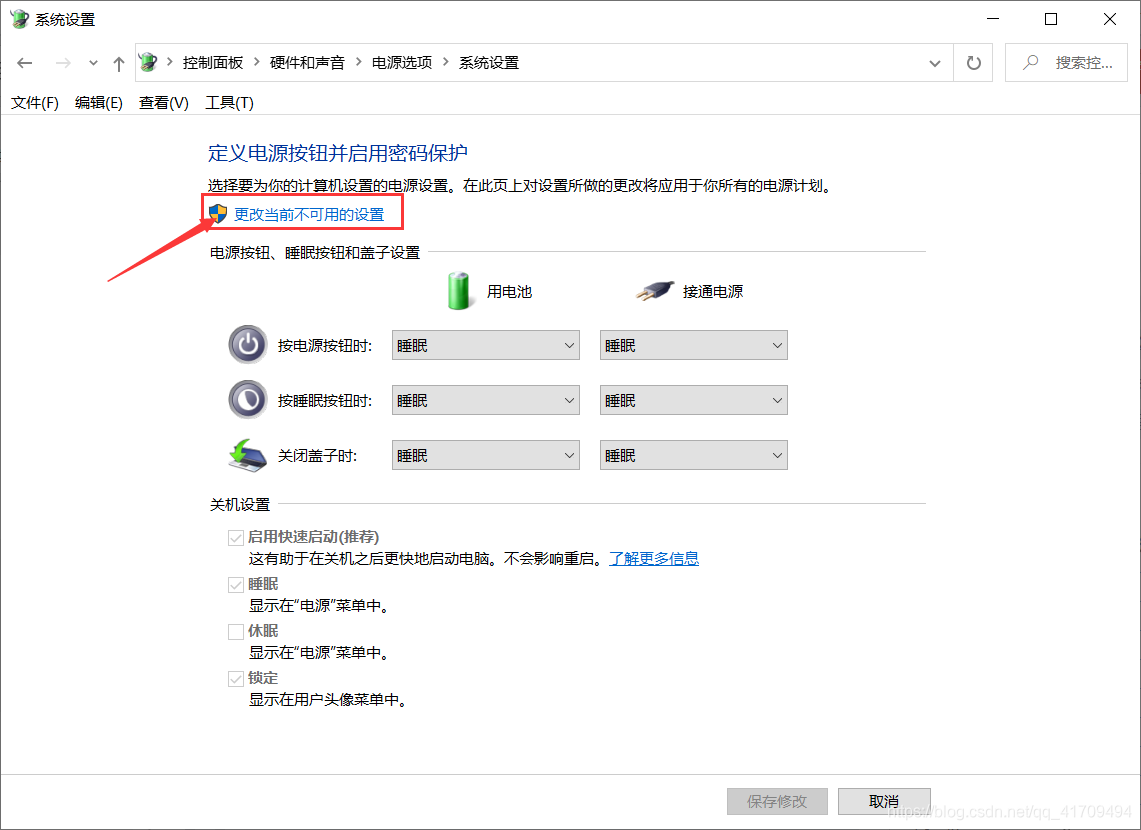Expand address bar history dropdown arrow
Image resolution: width=1141 pixels, height=830 pixels.
[x=934, y=63]
